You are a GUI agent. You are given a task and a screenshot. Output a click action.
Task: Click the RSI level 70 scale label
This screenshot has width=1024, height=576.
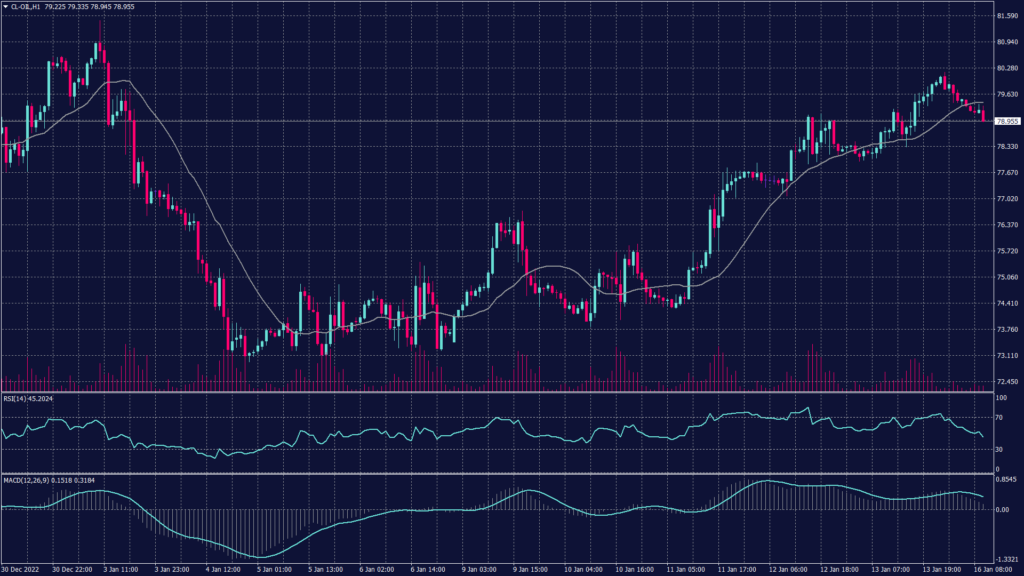pyautogui.click(x=1000, y=417)
